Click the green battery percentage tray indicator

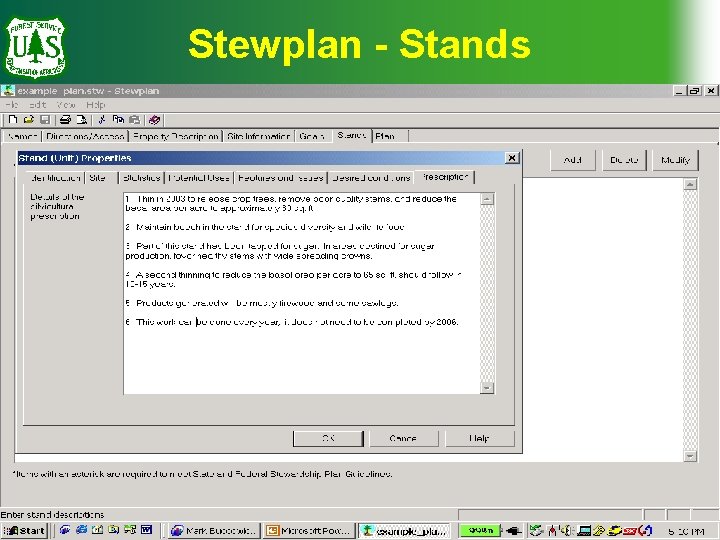tap(480, 530)
